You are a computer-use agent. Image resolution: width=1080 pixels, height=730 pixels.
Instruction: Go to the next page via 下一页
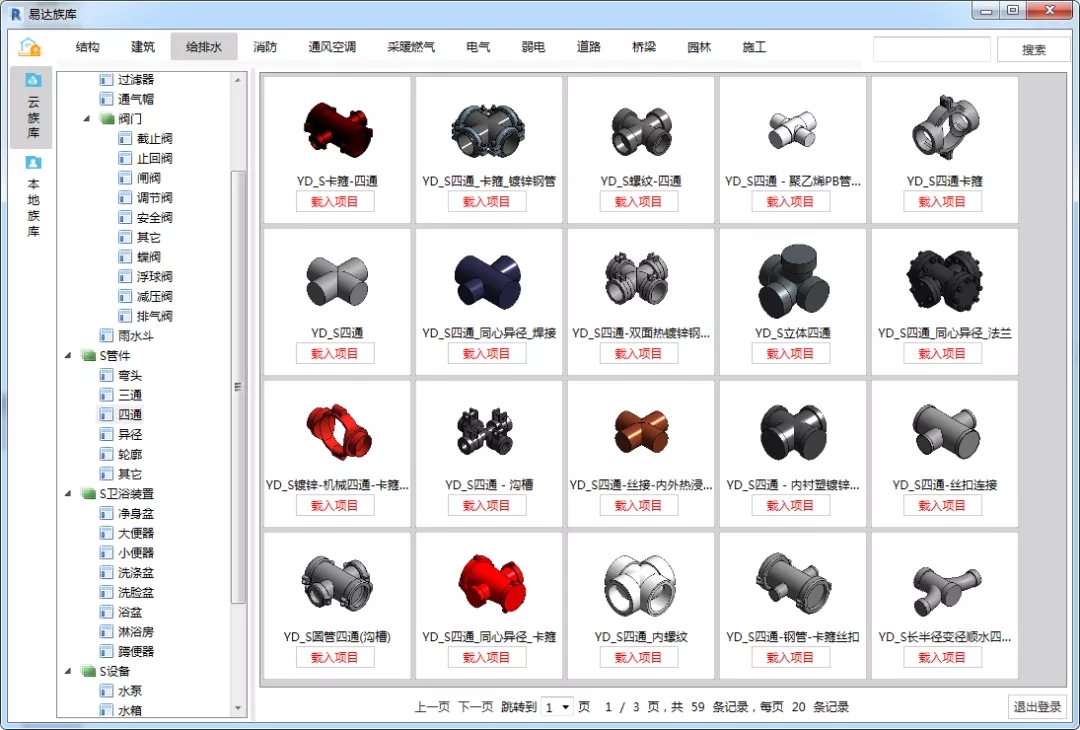(476, 707)
